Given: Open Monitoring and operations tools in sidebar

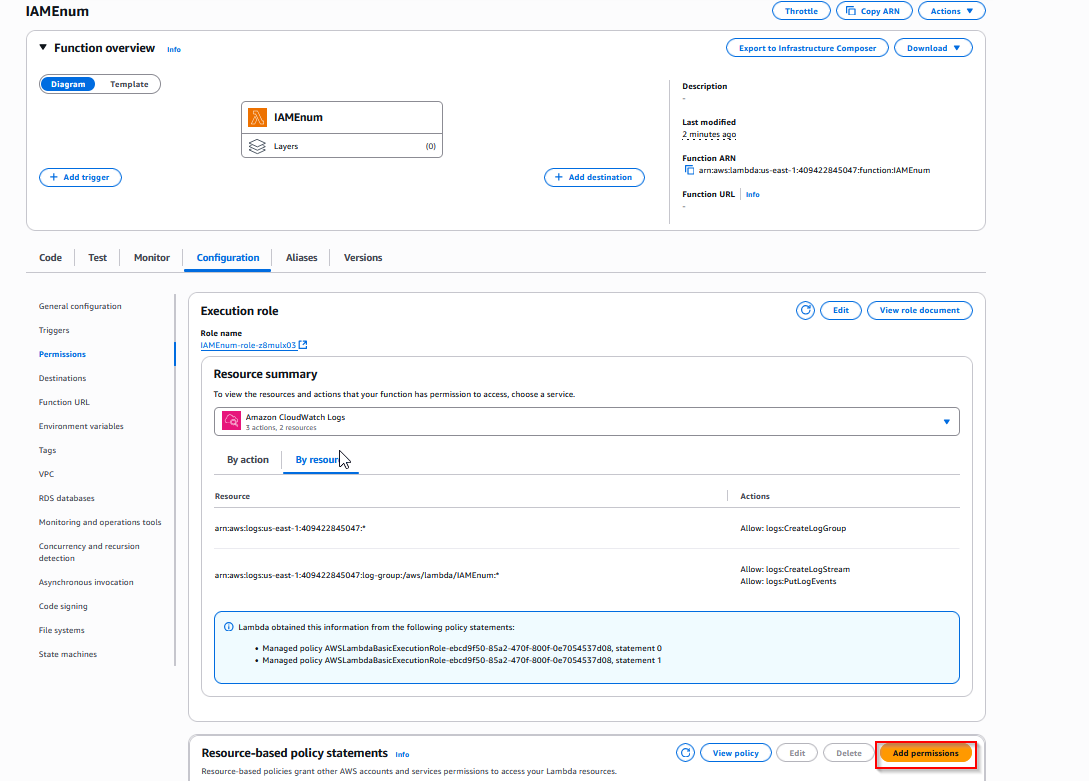Looking at the screenshot, I should [100, 522].
